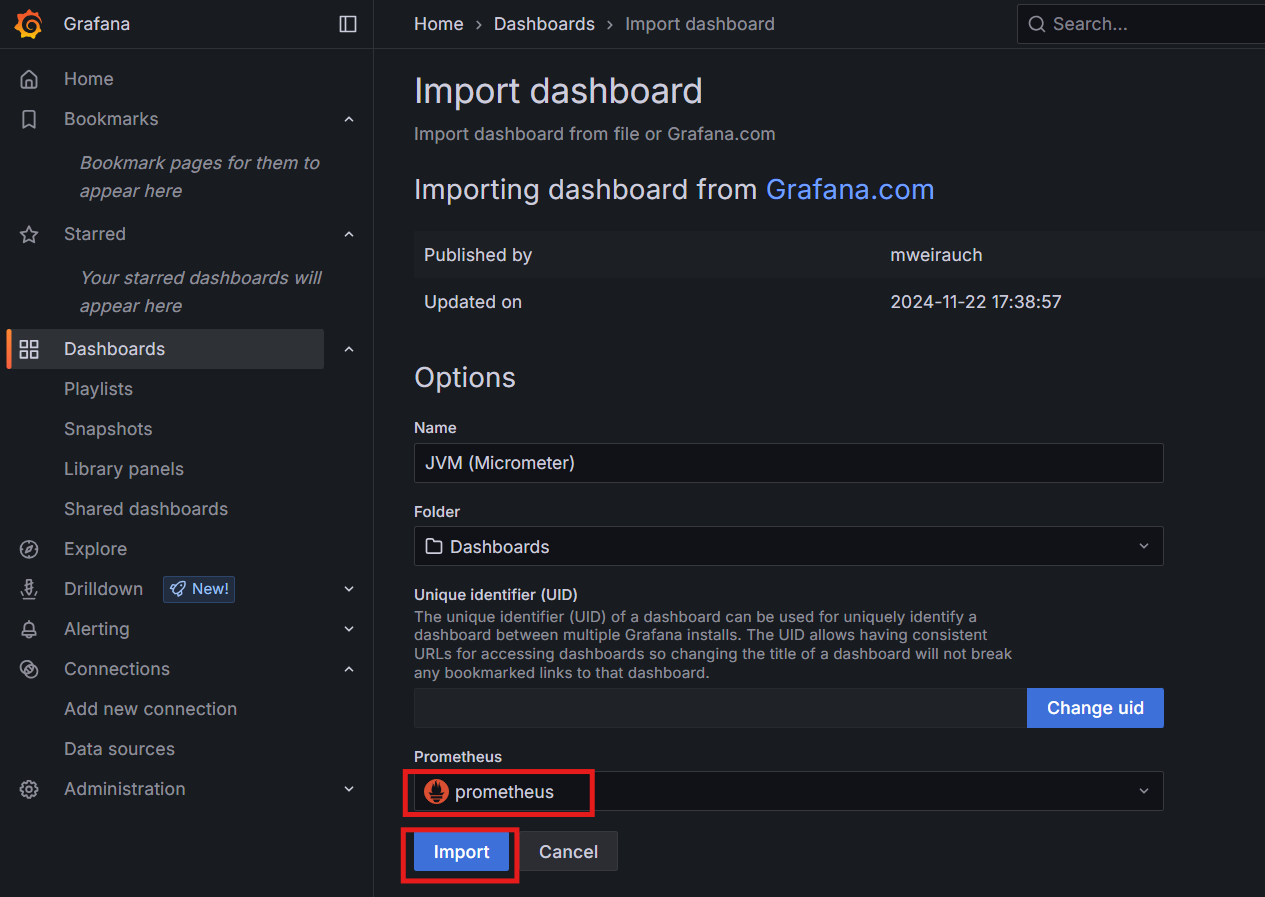The height and width of the screenshot is (897, 1265).
Task: Open Playlists under Dashboards
Action: (x=98, y=389)
